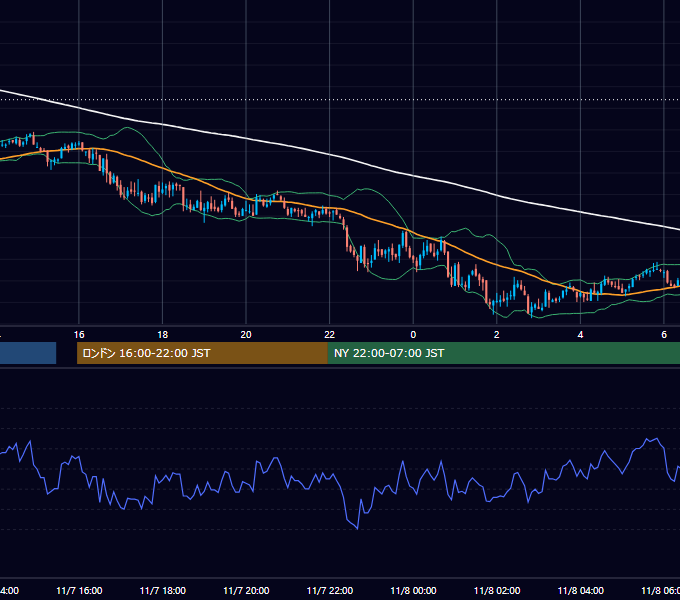
Task: Click hour label 20 on price chart axis
Action: click(246, 335)
